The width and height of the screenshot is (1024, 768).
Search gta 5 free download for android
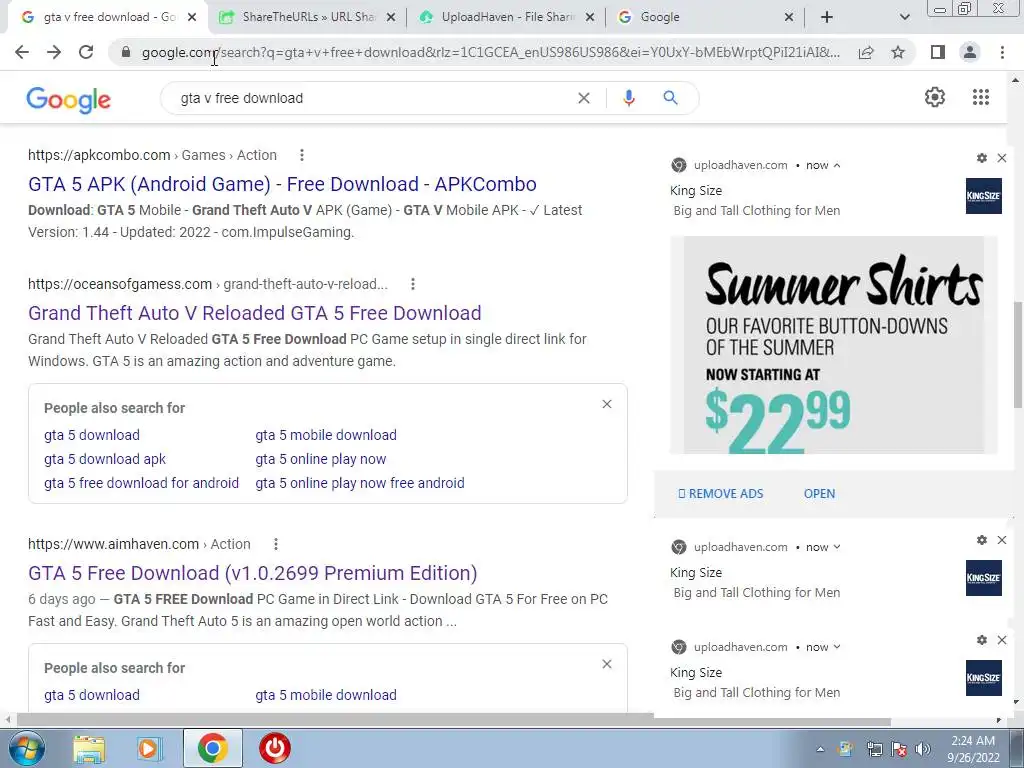pos(141,483)
